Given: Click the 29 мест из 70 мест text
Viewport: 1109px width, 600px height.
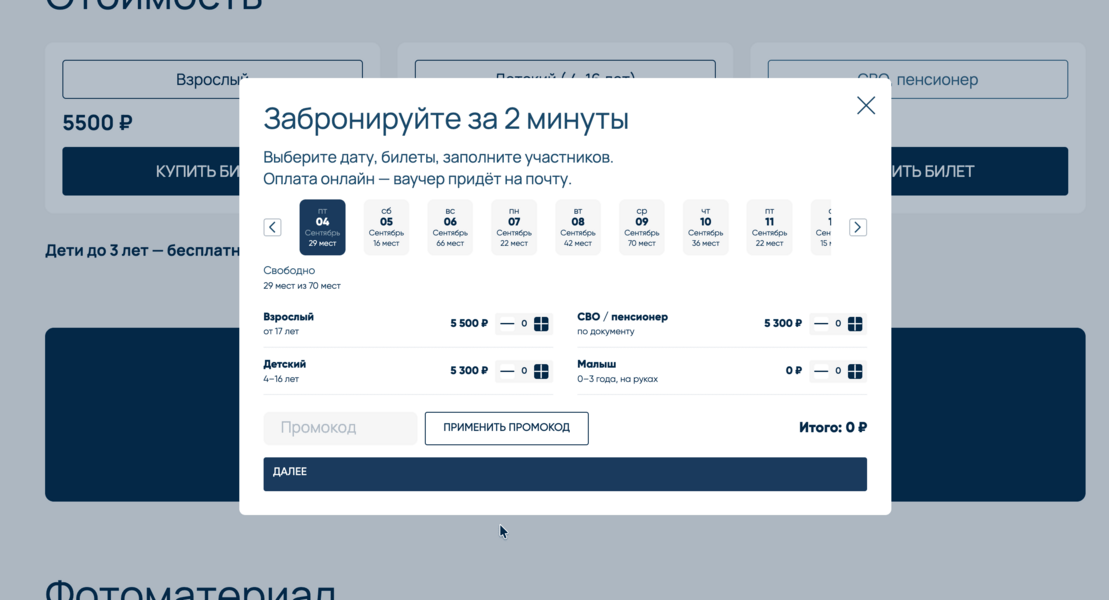Looking at the screenshot, I should pyautogui.click(x=302, y=286).
